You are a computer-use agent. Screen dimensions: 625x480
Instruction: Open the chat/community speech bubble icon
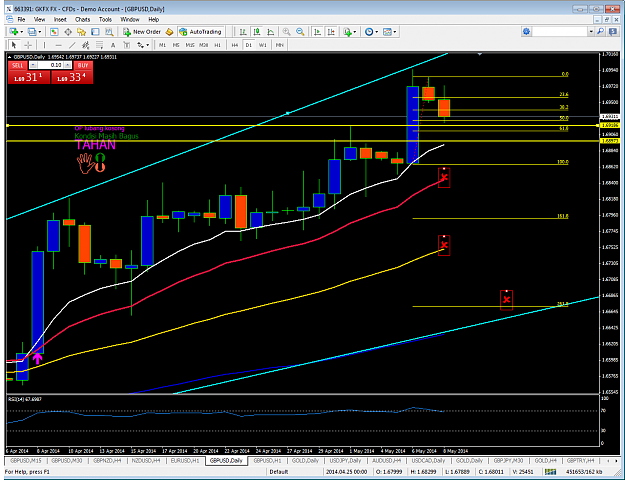point(613,31)
